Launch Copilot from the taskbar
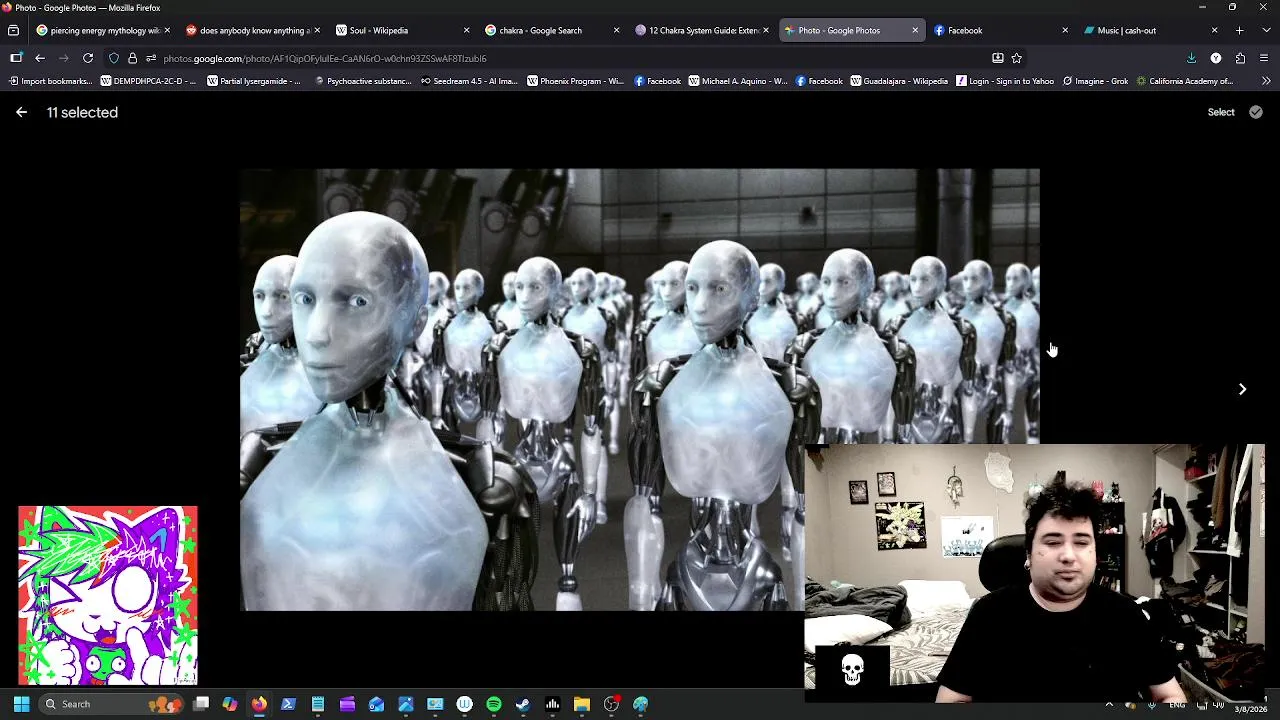Viewport: 1280px width, 720px height. pos(230,704)
